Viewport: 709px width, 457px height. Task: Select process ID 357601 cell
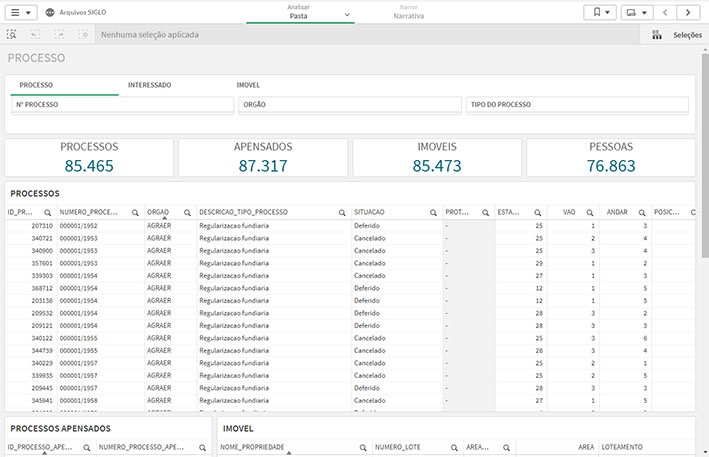42,263
